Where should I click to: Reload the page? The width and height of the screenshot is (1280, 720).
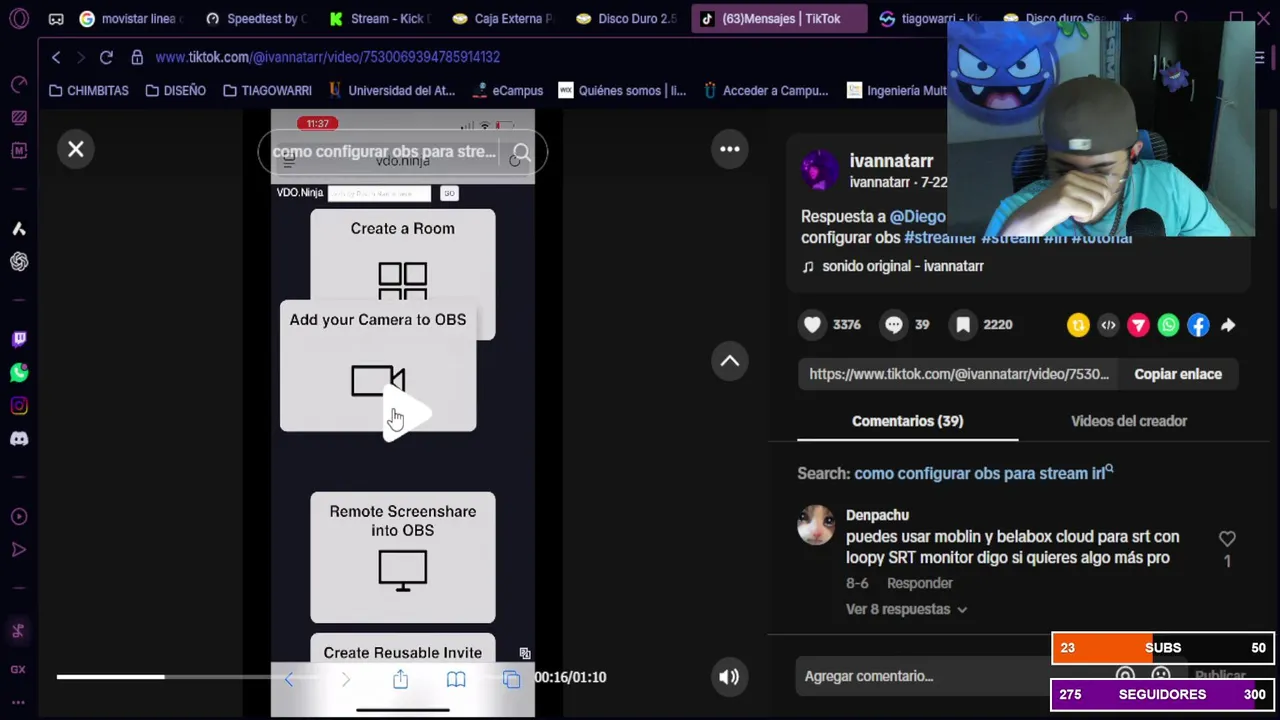pyautogui.click(x=106, y=57)
